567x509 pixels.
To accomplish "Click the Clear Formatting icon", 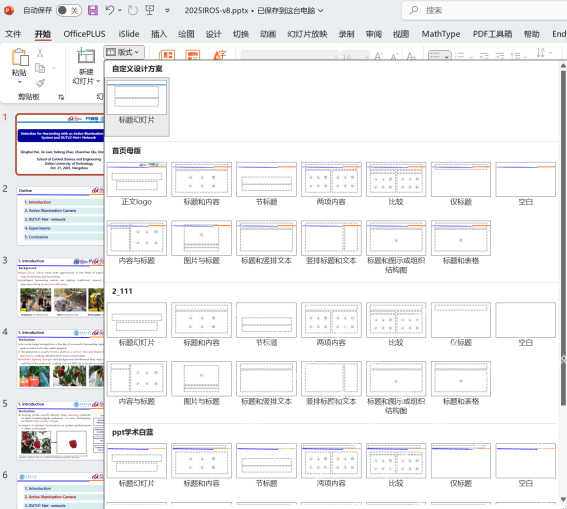I will pyautogui.click(x=411, y=56).
